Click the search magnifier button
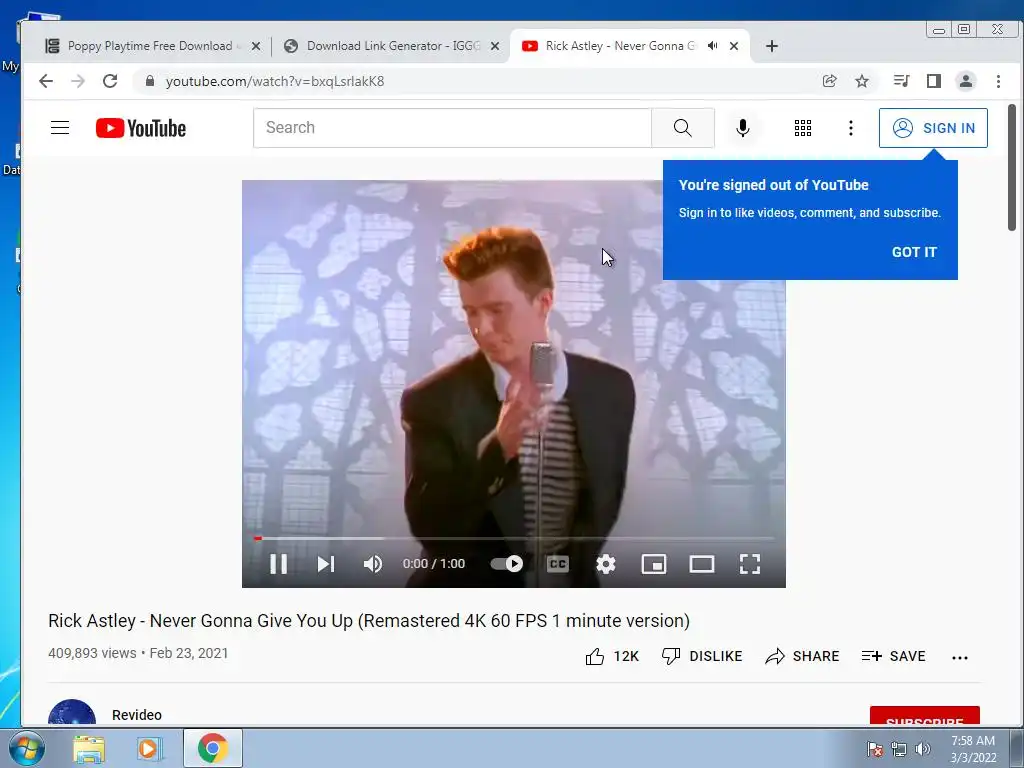1024x768 pixels. point(682,128)
